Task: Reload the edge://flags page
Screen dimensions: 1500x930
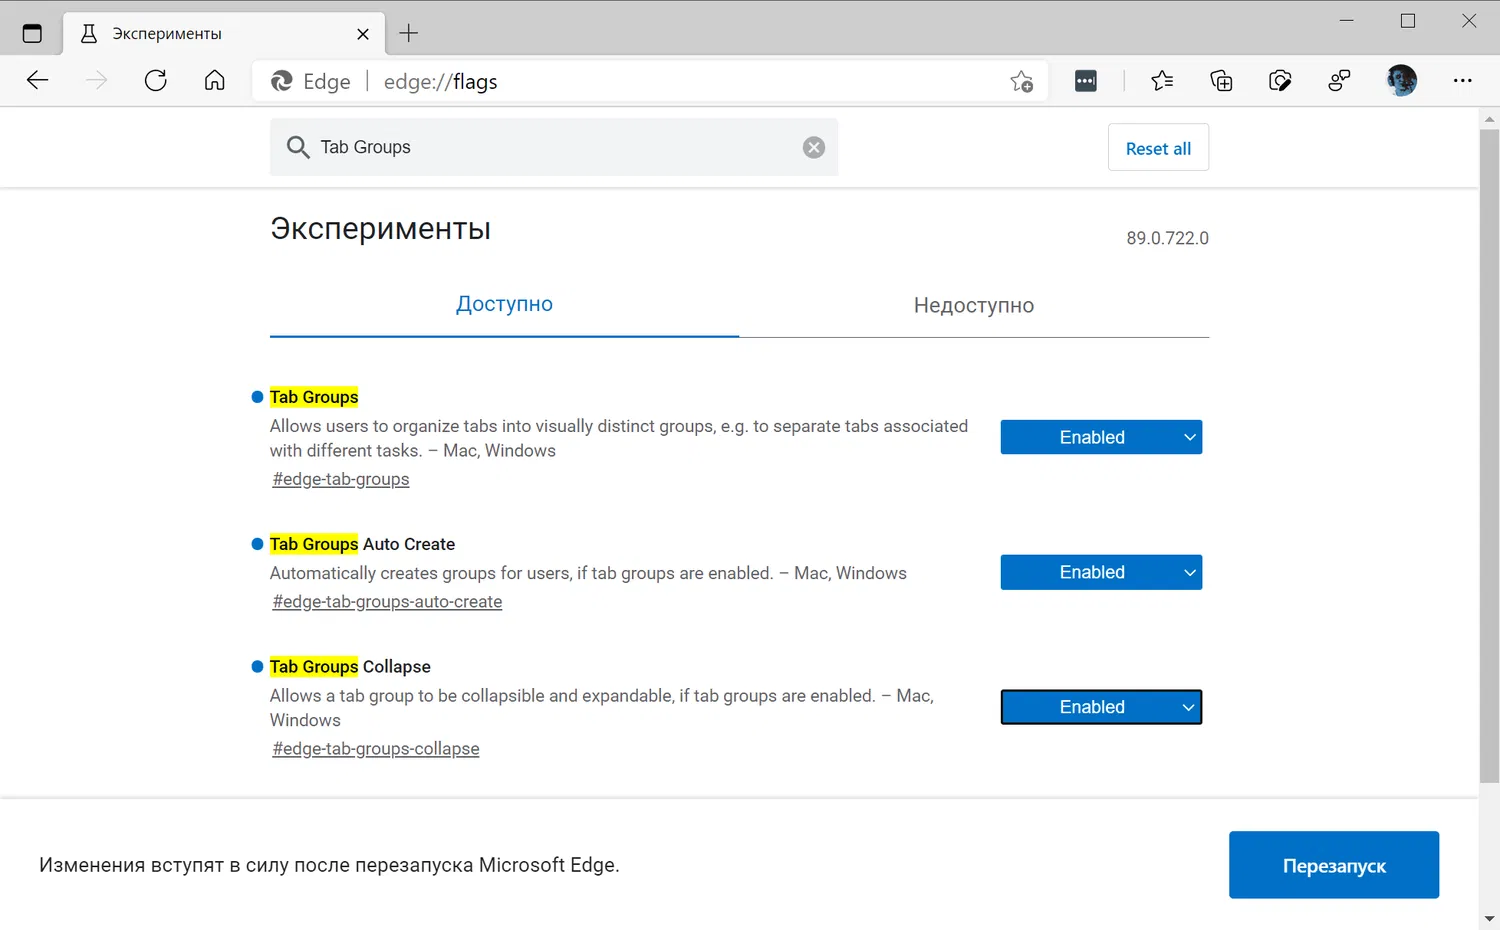Action: (155, 80)
